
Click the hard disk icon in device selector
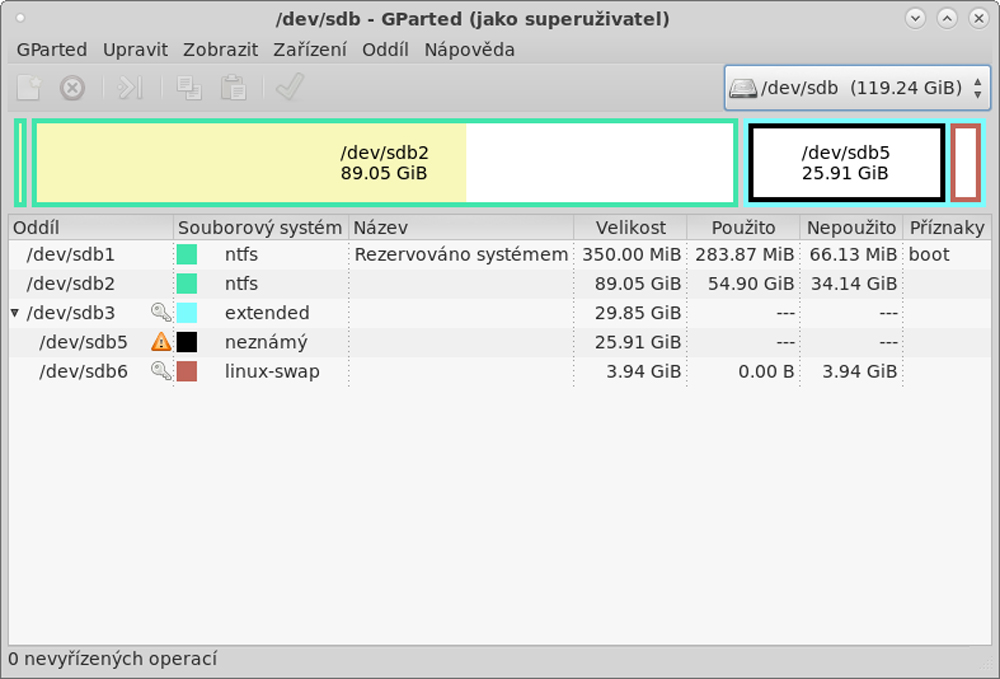click(x=743, y=87)
